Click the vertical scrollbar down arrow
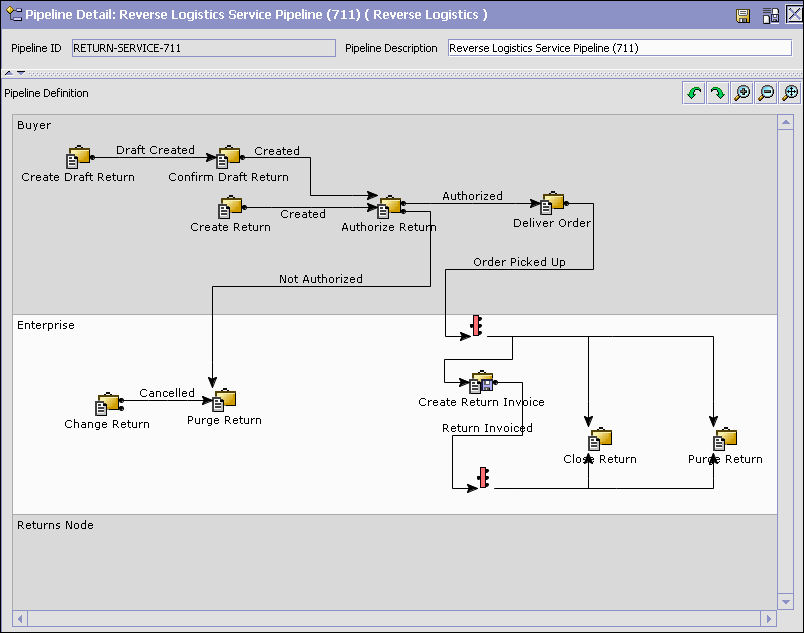 click(785, 602)
